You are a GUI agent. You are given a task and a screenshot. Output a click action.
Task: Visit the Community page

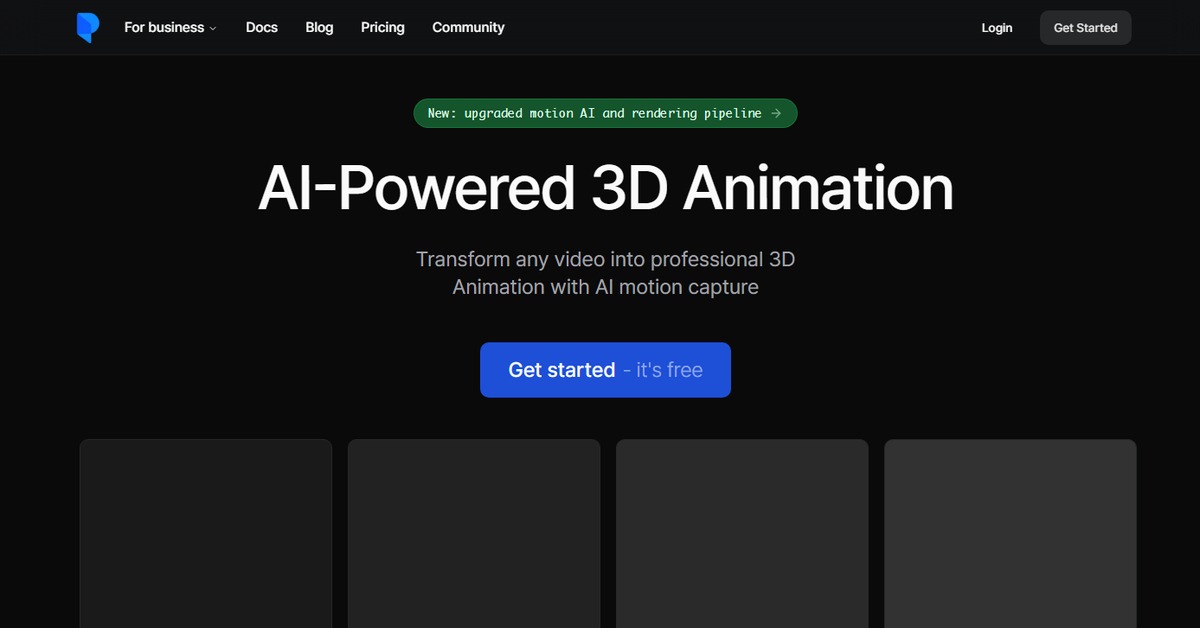click(x=468, y=28)
